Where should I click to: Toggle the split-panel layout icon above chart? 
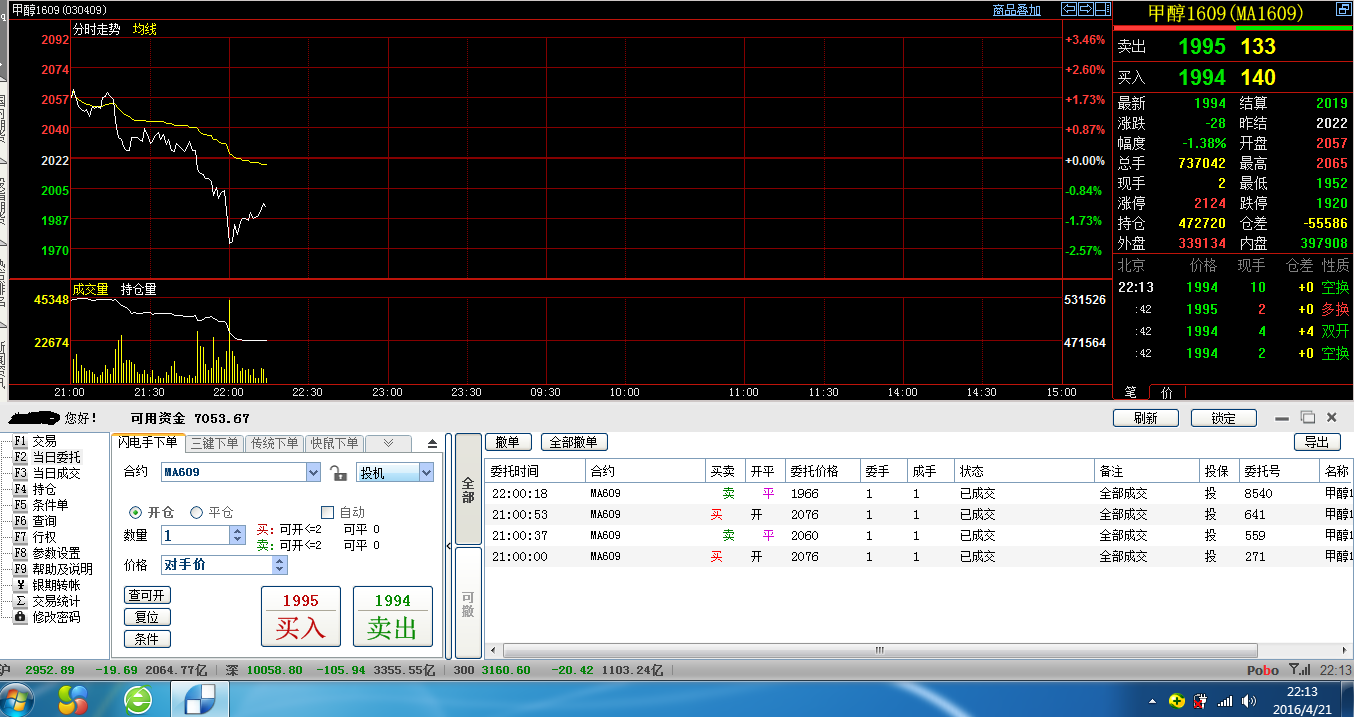pyautogui.click(x=1102, y=9)
